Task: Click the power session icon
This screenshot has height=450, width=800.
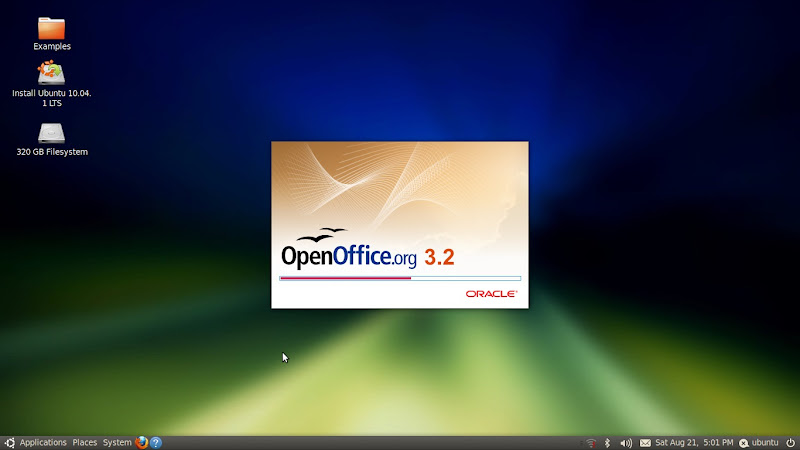Action: point(790,443)
